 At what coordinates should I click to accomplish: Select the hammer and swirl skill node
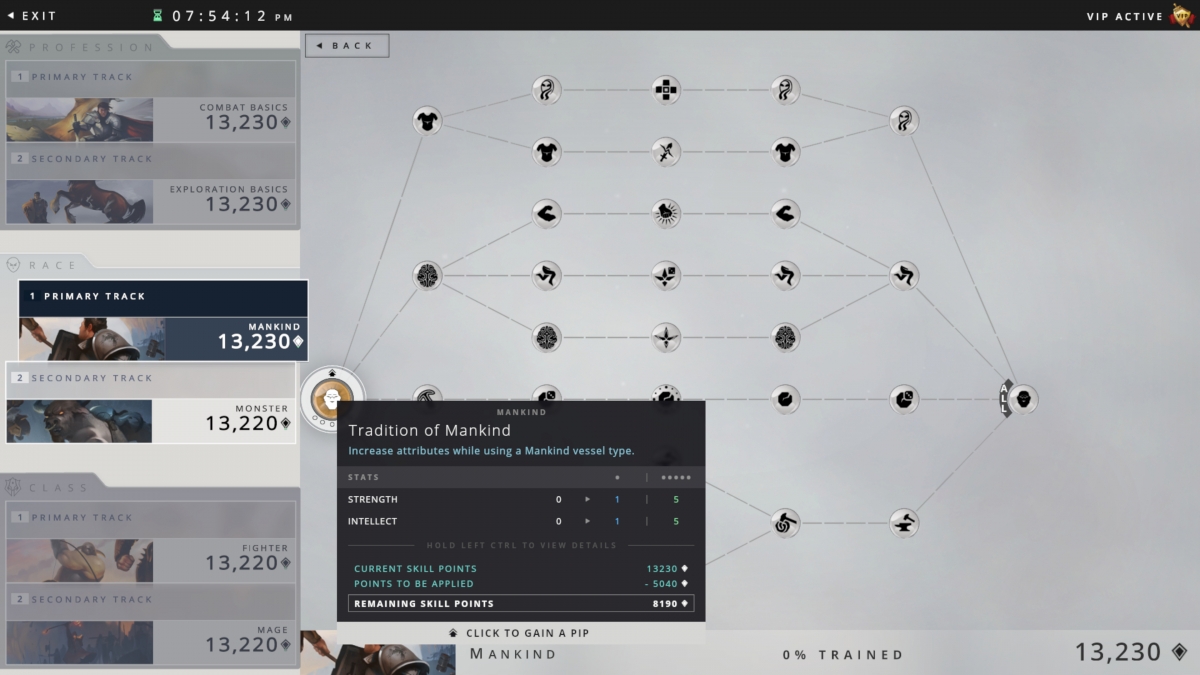(x=784, y=522)
